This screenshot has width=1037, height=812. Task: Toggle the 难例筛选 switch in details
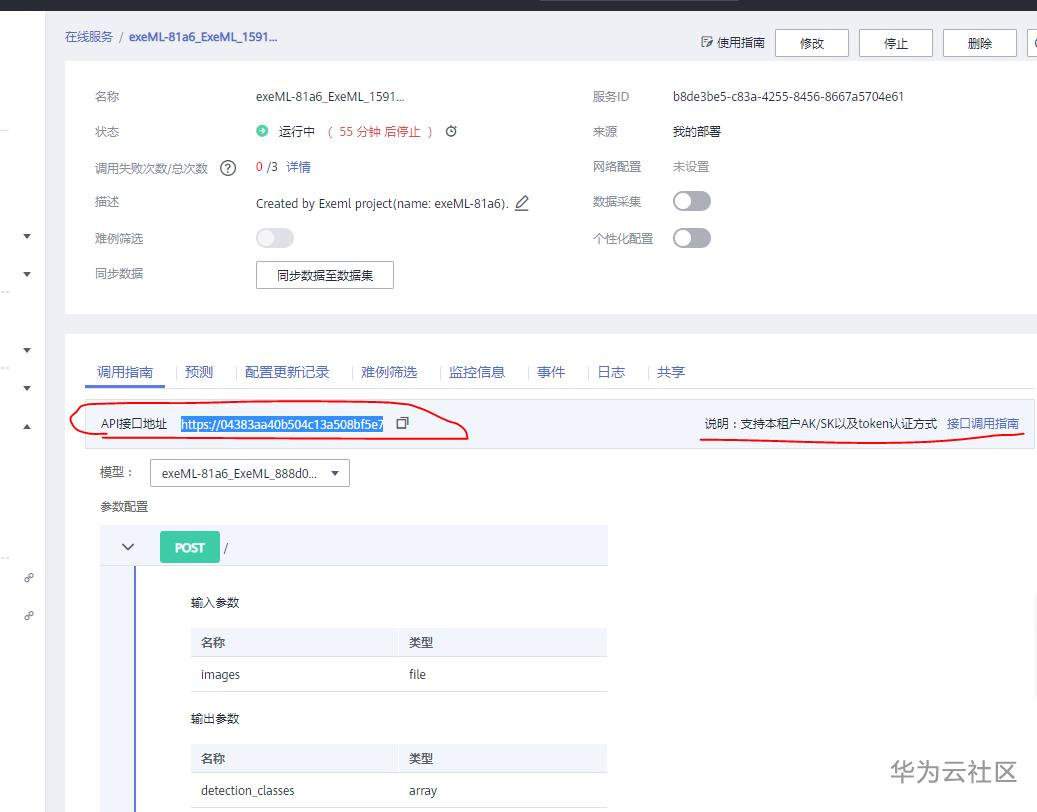pyautogui.click(x=275, y=238)
